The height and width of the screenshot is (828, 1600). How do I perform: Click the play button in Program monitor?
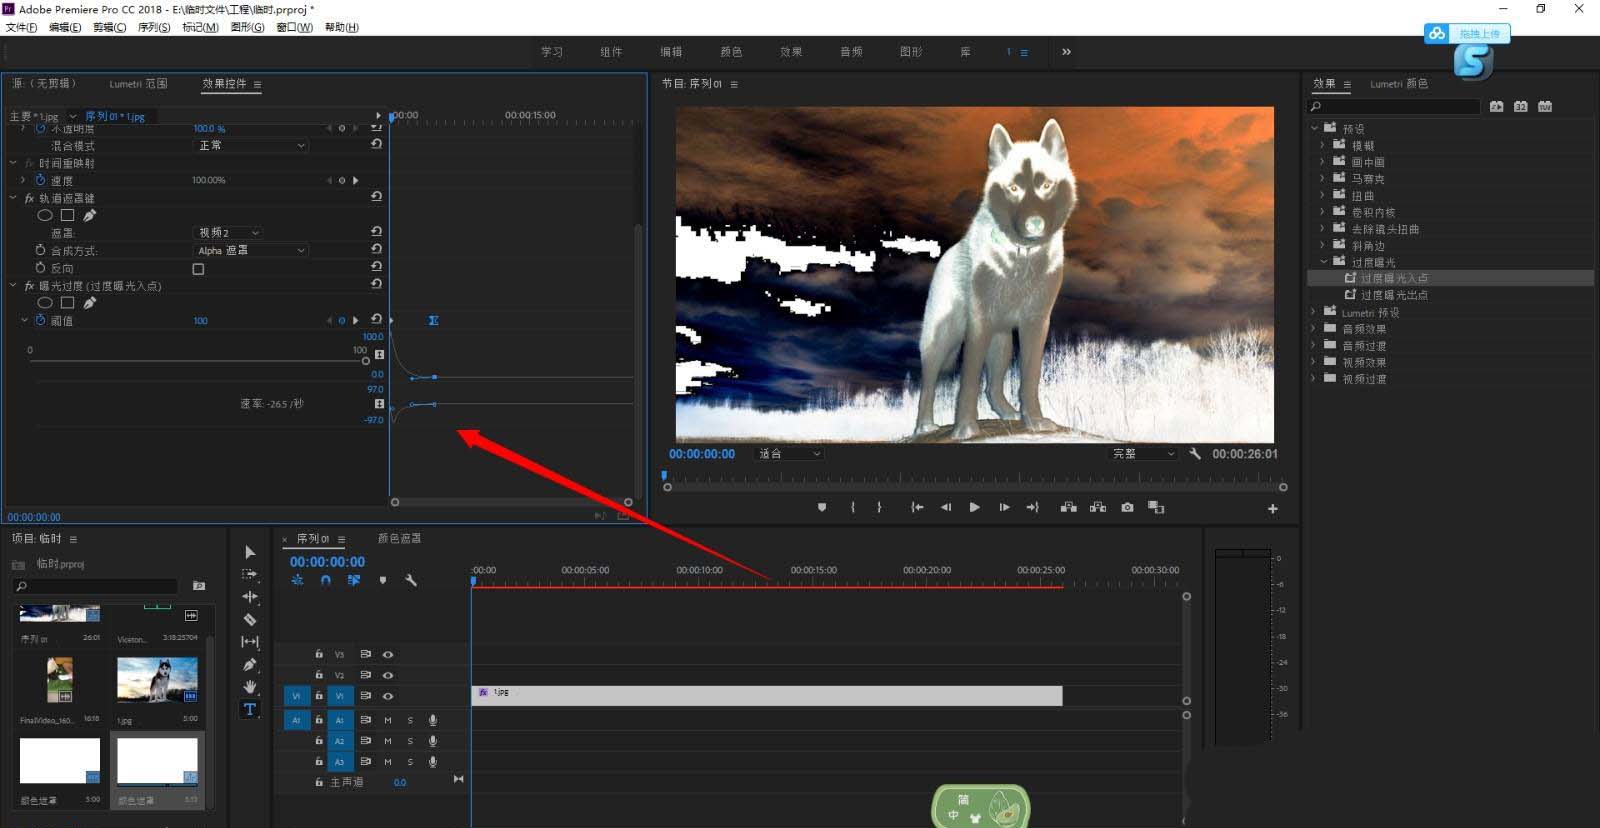click(x=974, y=508)
